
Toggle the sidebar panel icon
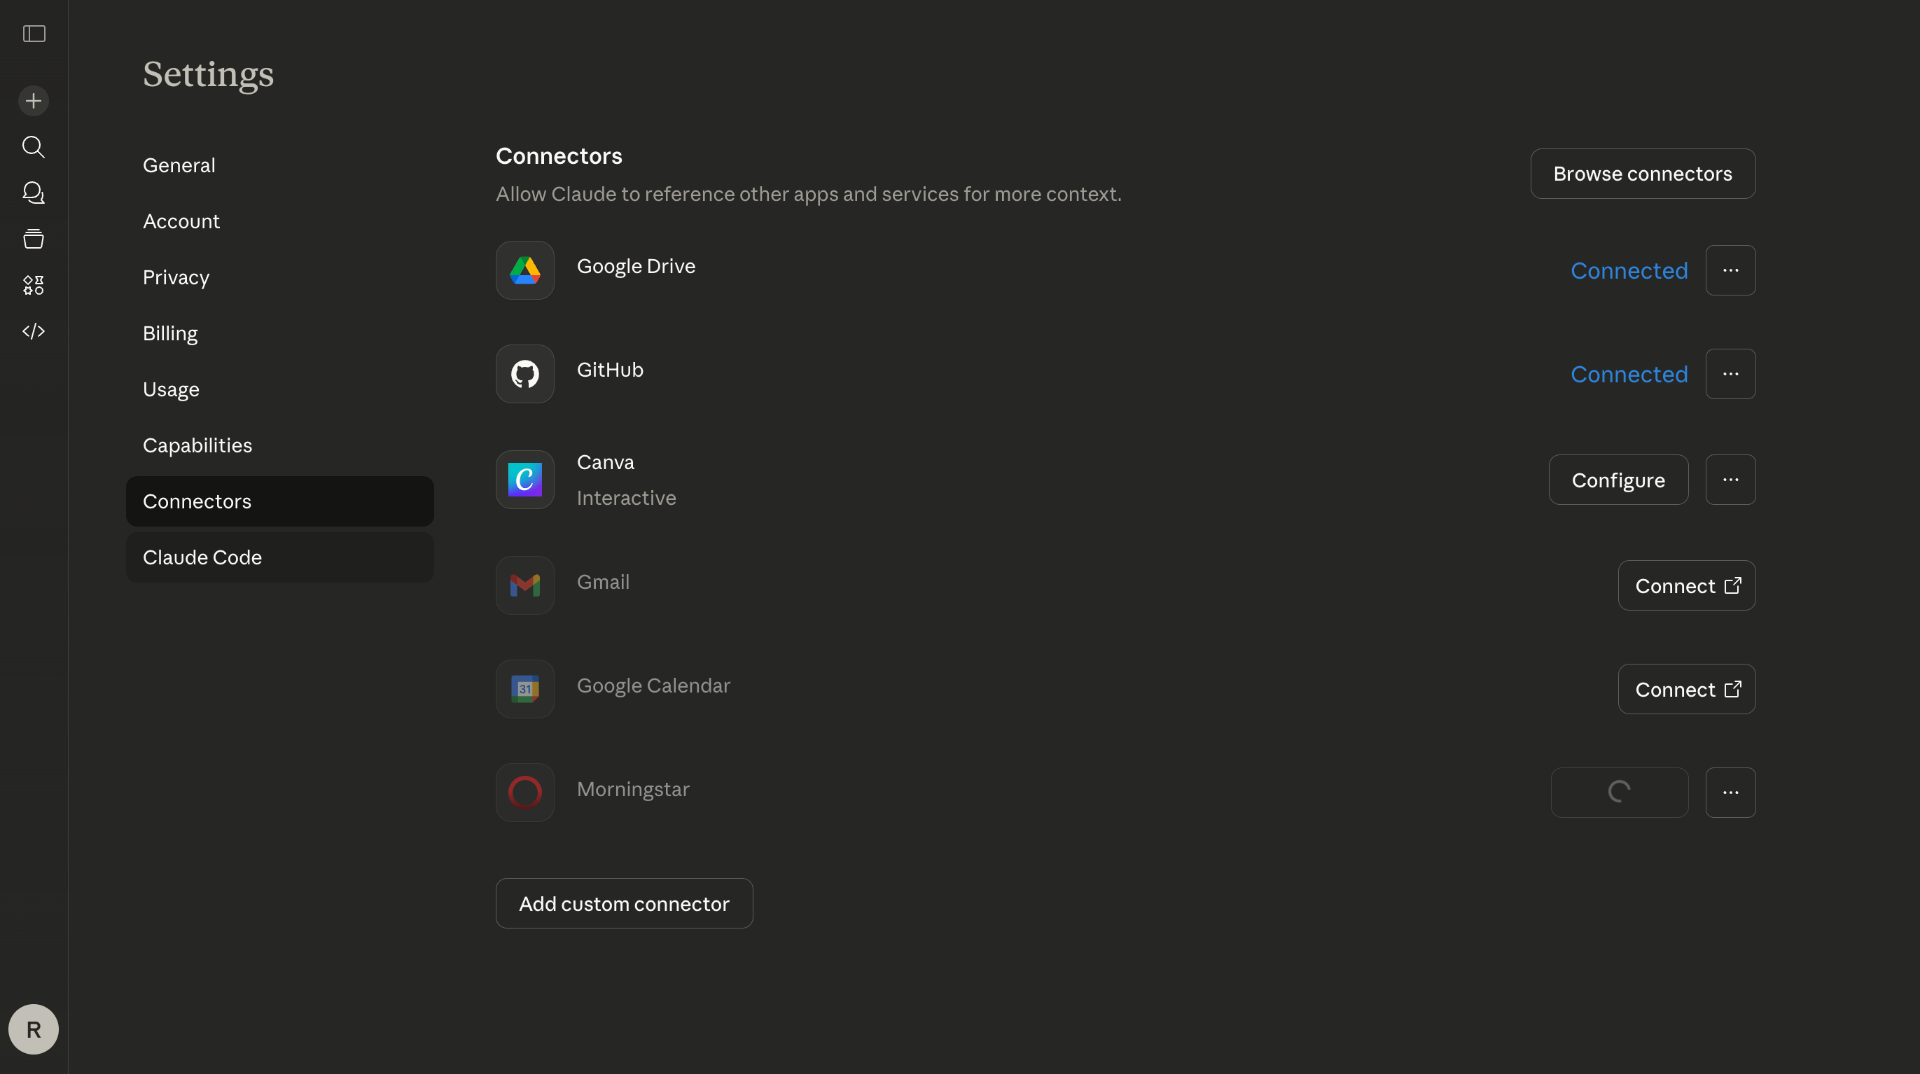34,34
